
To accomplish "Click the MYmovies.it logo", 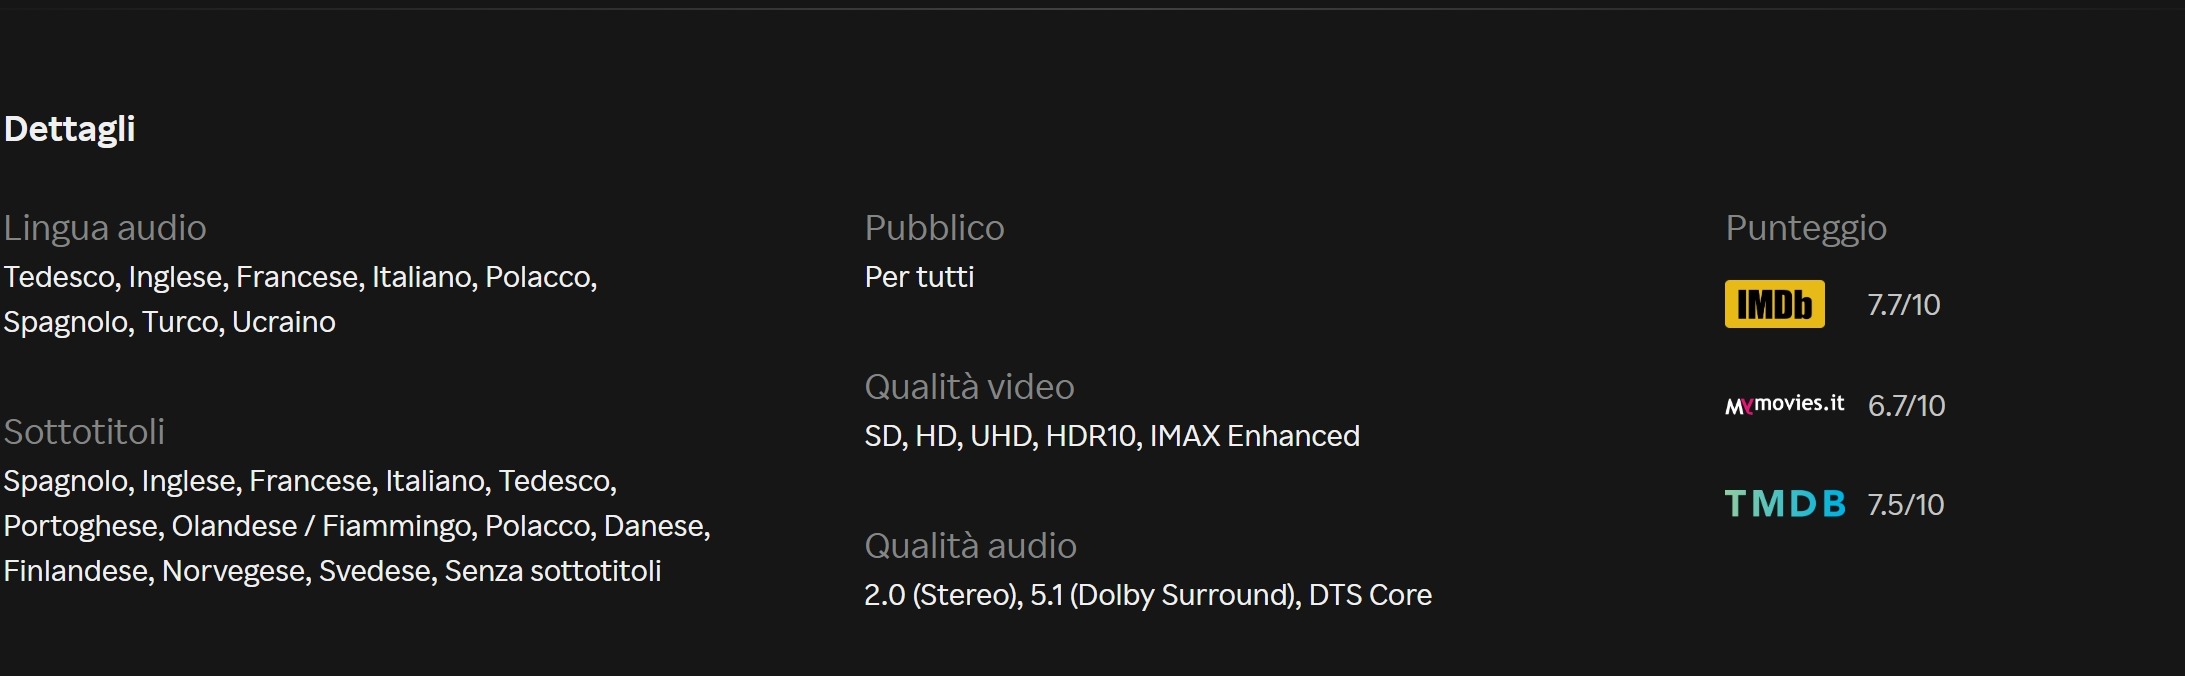I will (x=1785, y=404).
